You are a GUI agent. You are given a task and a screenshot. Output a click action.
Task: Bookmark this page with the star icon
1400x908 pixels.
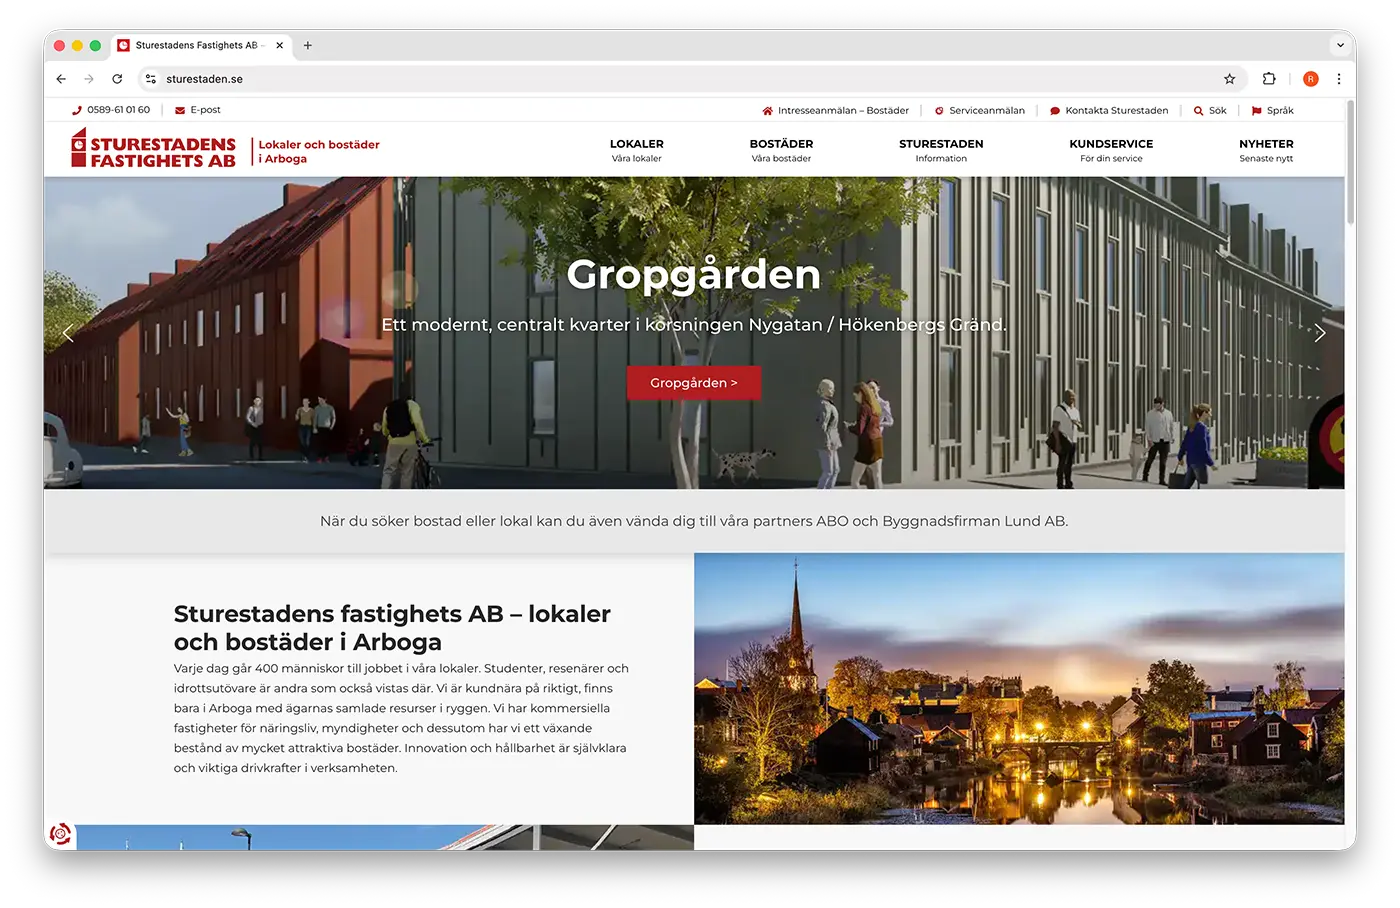coord(1230,79)
